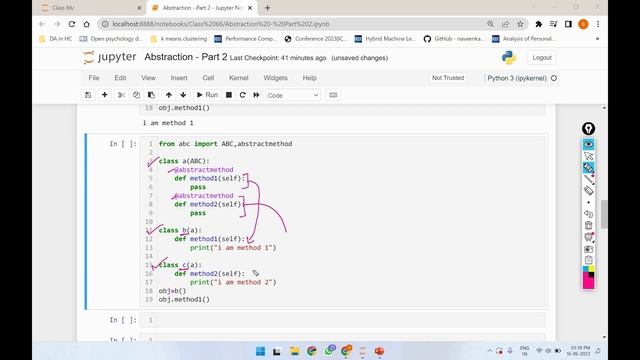Rename notebook via Abstraction - Part 2 title

pos(186,57)
